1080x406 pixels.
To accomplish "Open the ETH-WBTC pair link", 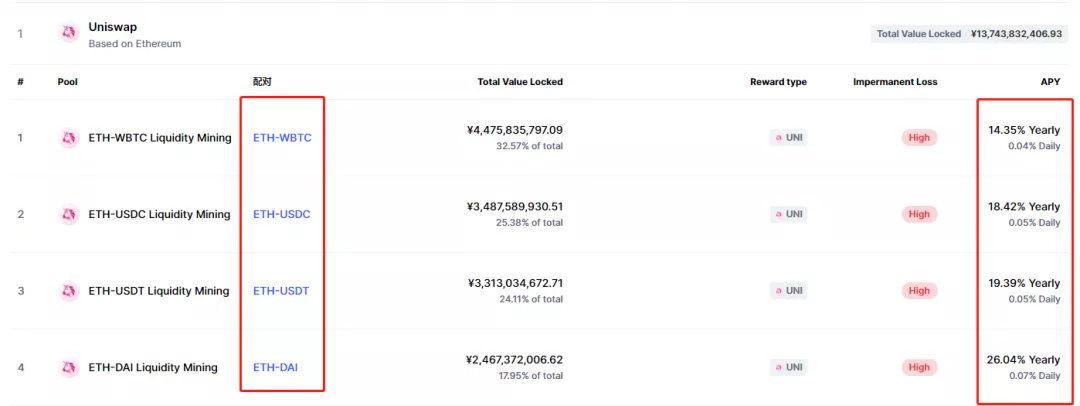I will (x=282, y=138).
